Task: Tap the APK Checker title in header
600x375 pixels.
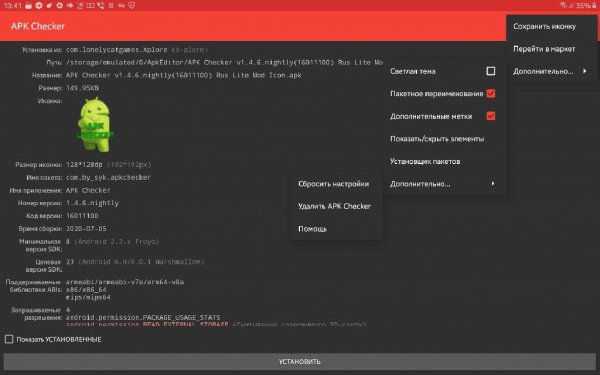Action: point(38,26)
